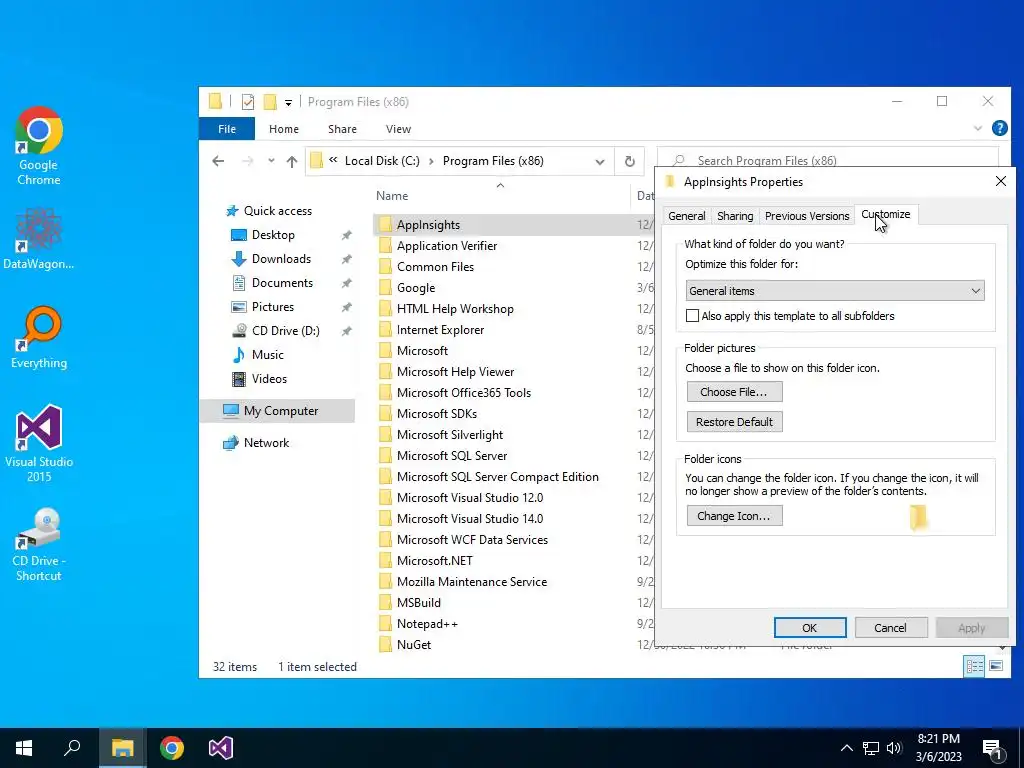Select the Mozilla Maintenance Service folder
Viewport: 1024px width, 768px height.
coord(472,582)
